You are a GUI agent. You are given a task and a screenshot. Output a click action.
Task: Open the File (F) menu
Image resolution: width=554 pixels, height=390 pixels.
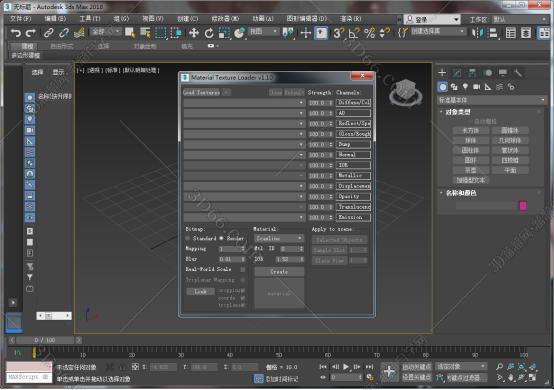click(21, 19)
